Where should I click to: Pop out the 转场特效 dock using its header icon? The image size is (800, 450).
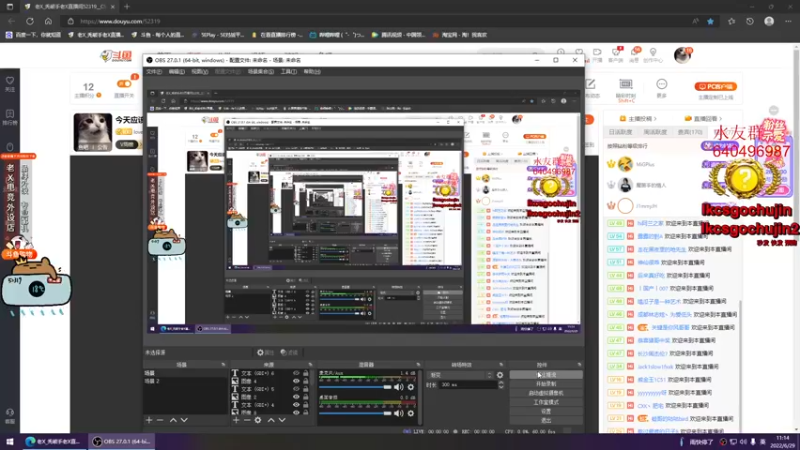click(x=501, y=365)
